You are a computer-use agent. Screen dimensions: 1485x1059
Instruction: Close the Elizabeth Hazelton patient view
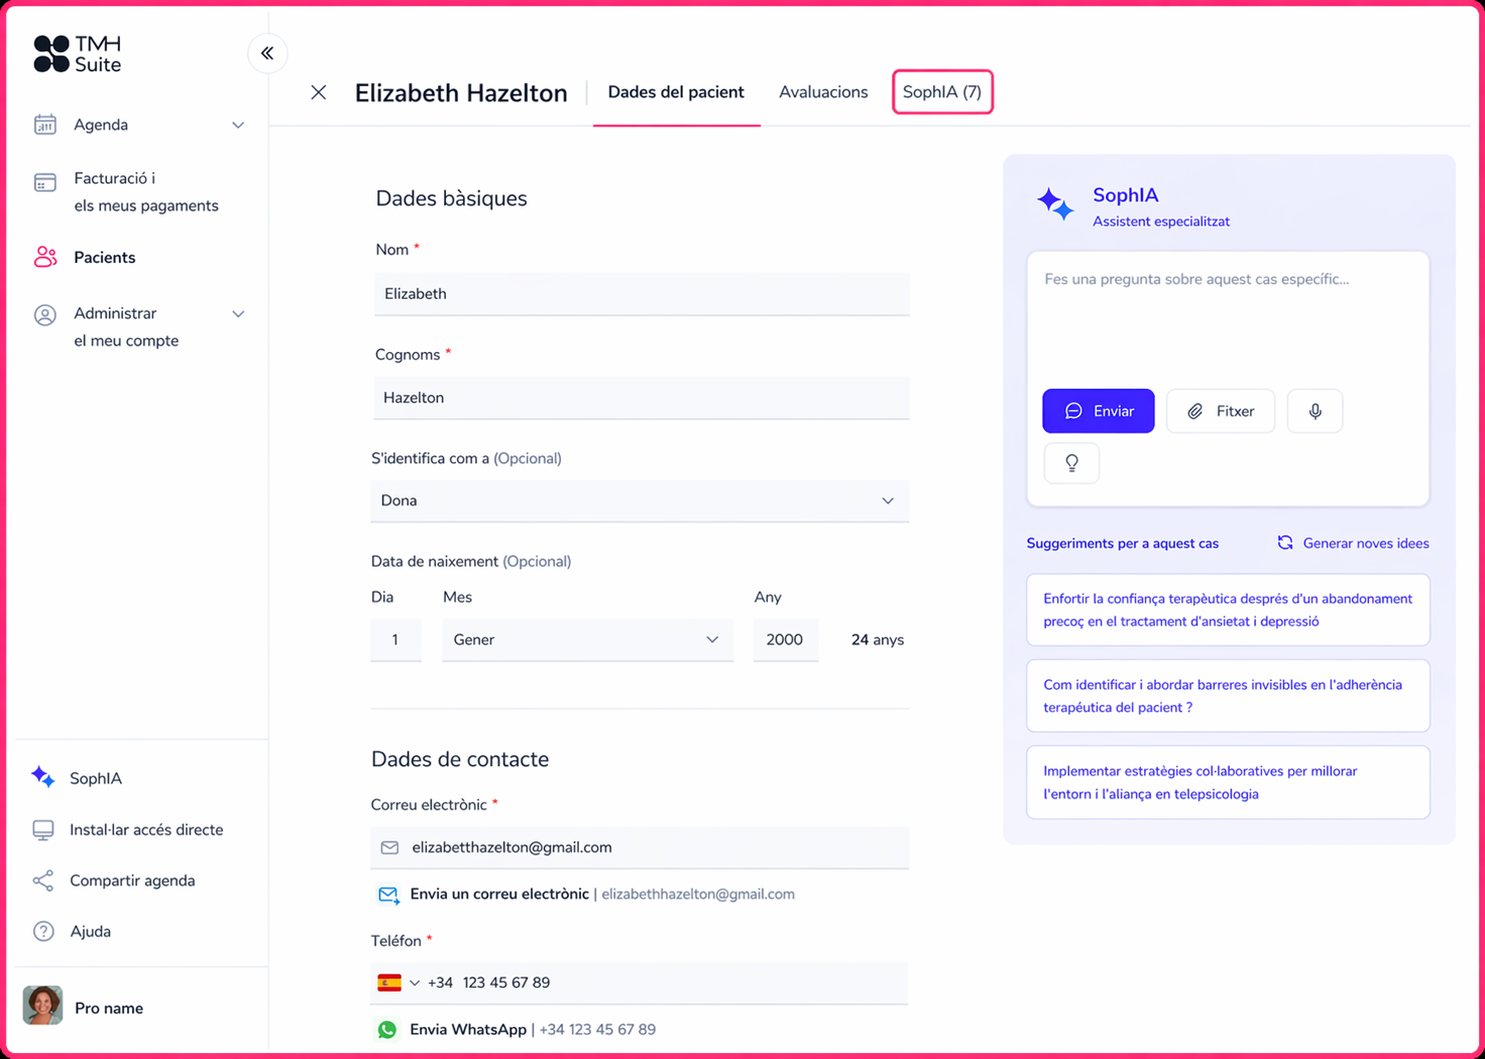(x=318, y=93)
